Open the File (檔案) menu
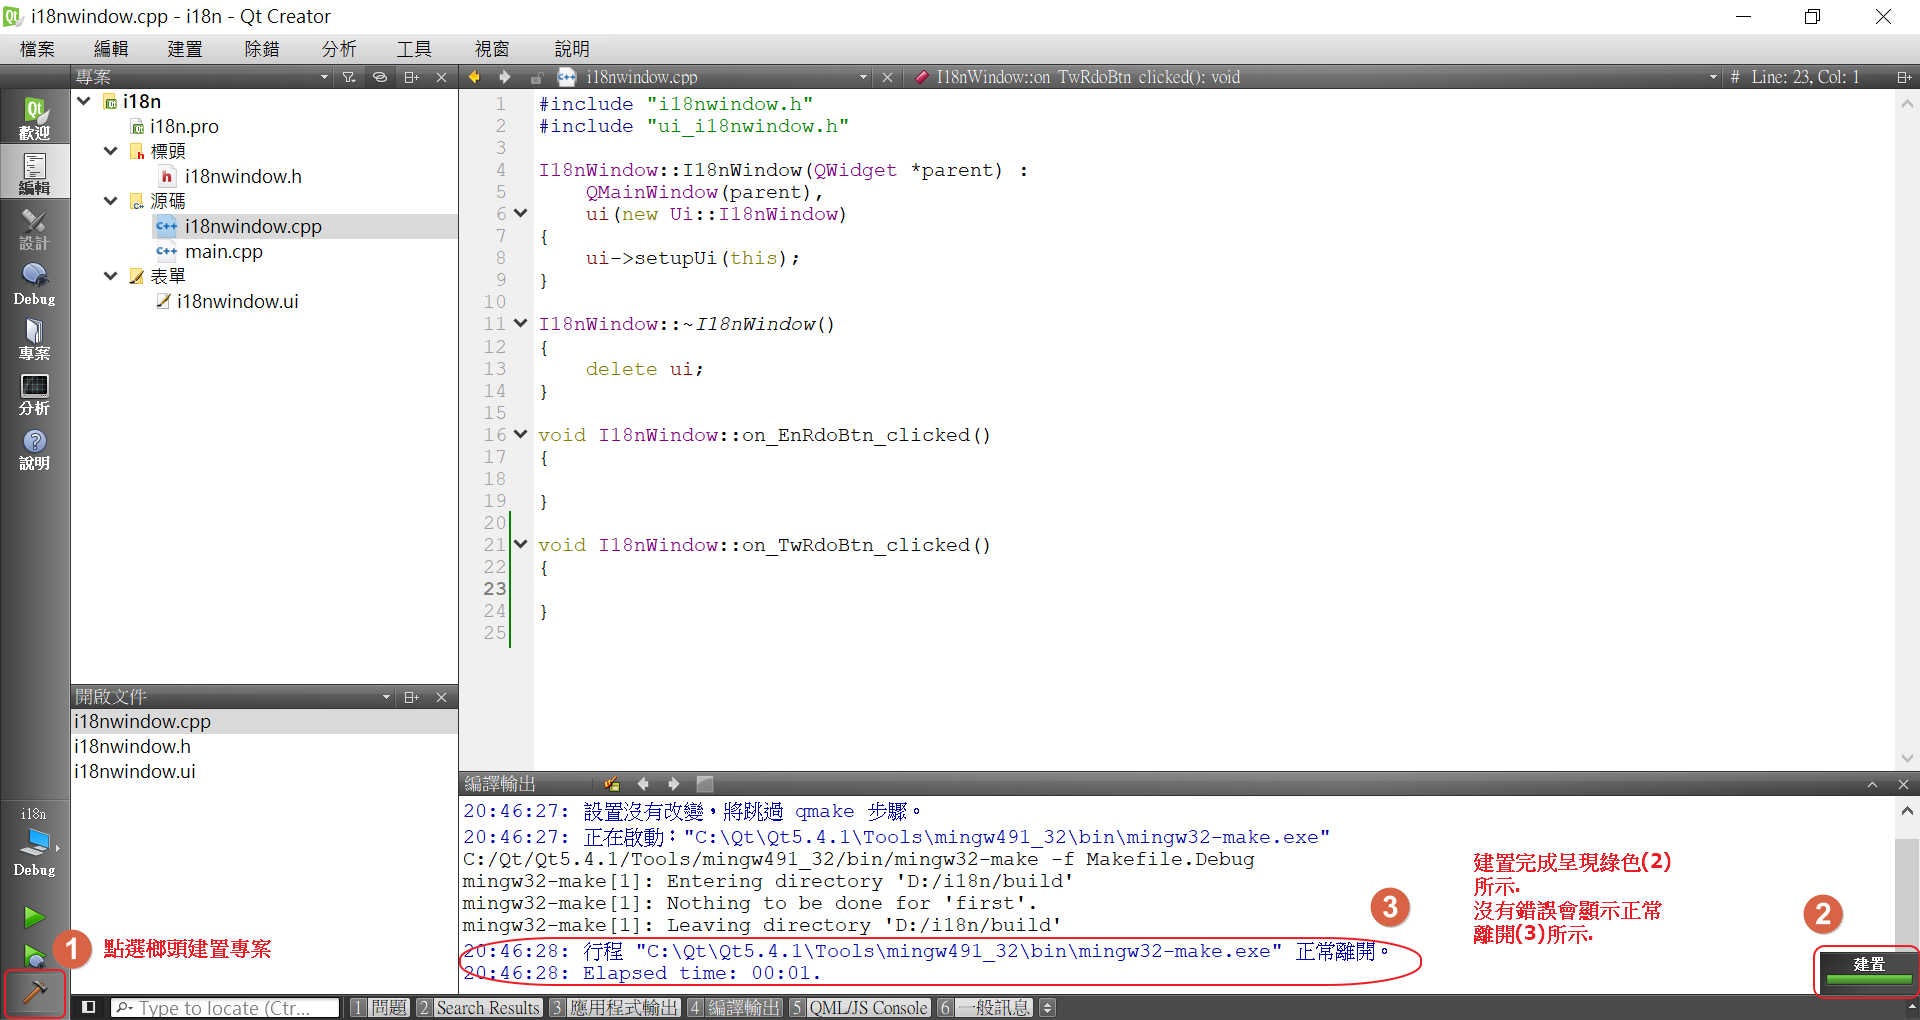The width and height of the screenshot is (1920, 1020). [37, 49]
